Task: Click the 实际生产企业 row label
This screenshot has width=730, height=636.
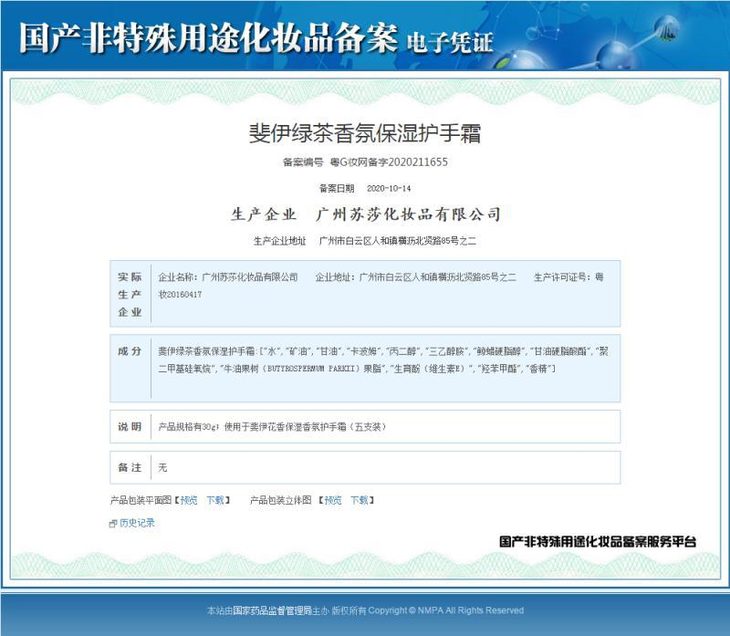Action: coord(130,294)
